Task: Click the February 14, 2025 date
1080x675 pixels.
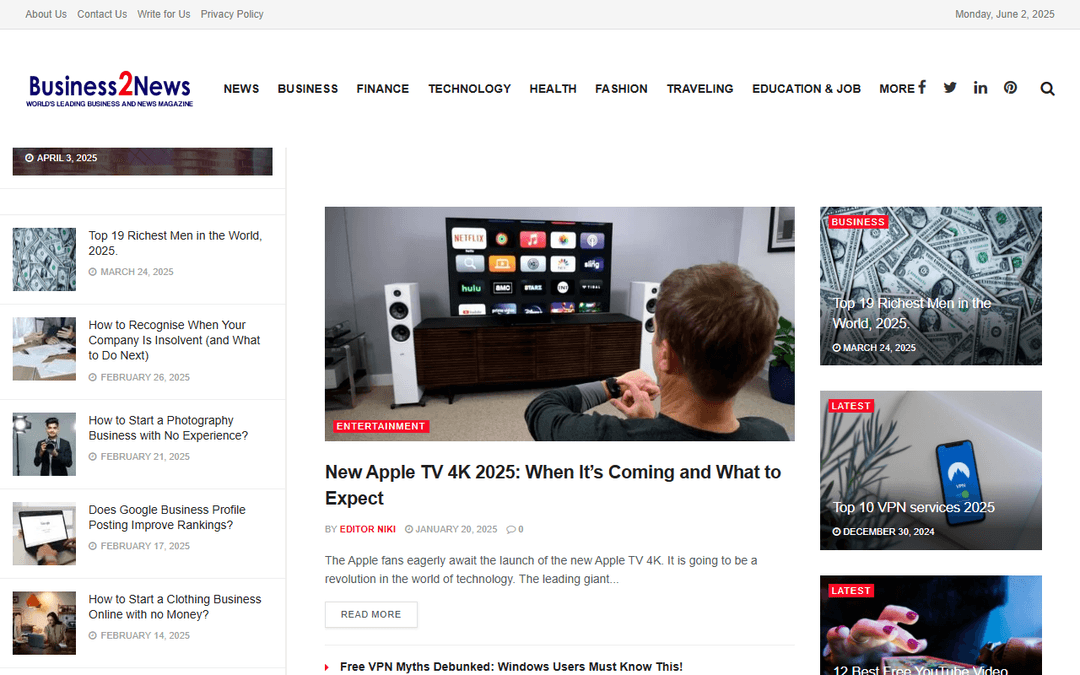Action: pos(139,636)
